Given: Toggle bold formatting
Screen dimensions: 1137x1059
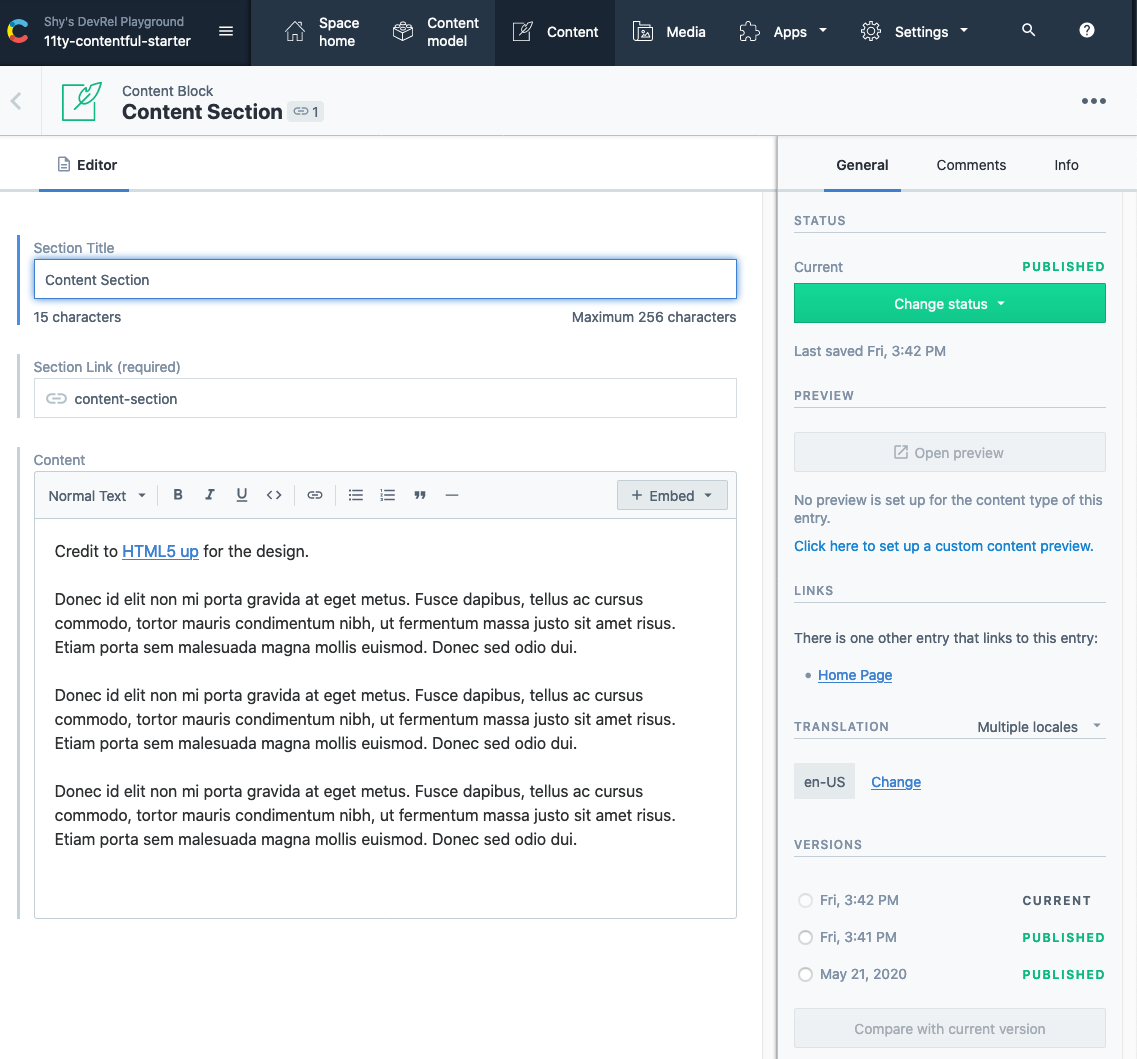Looking at the screenshot, I should coord(178,495).
